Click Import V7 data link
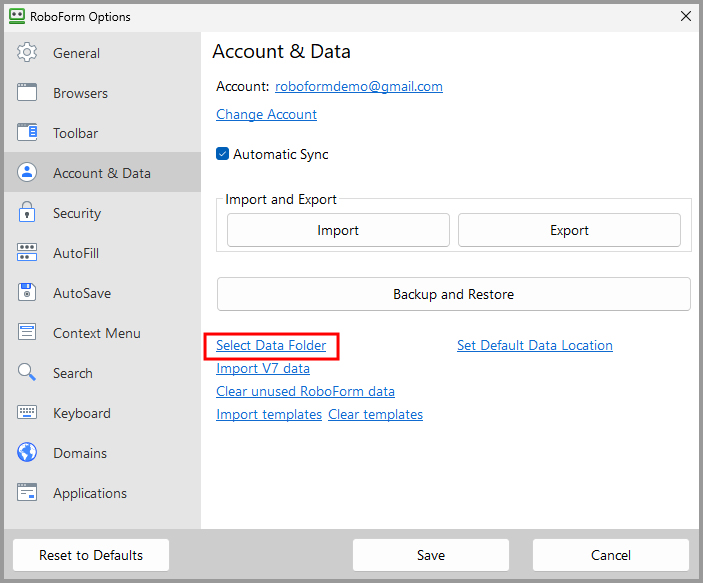 tap(263, 368)
